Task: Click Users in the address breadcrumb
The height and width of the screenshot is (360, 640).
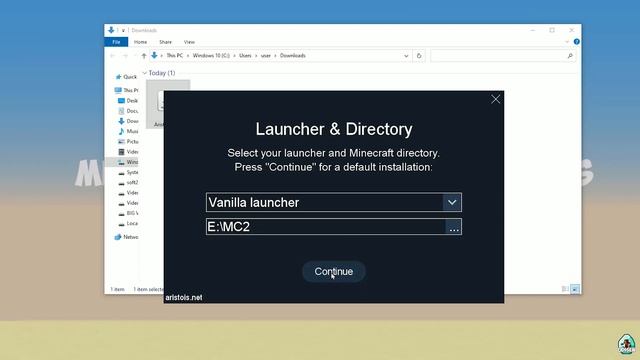Action: pos(245,56)
